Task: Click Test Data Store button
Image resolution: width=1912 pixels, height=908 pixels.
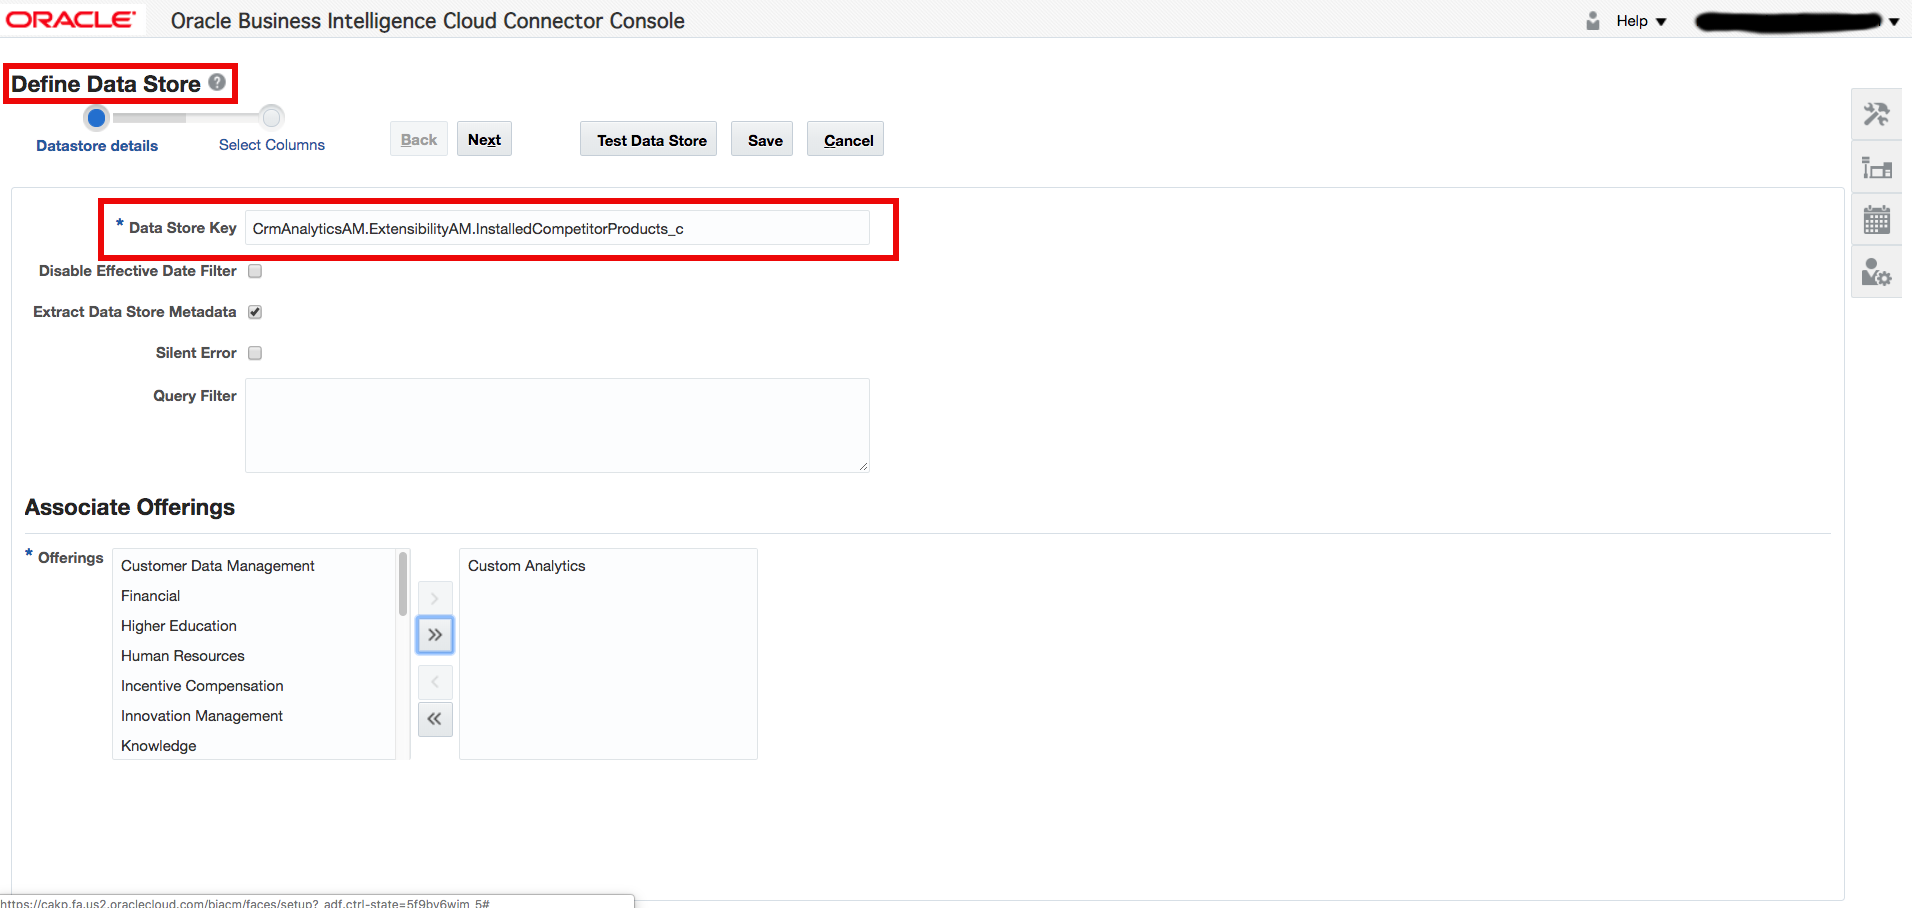Action: click(649, 139)
